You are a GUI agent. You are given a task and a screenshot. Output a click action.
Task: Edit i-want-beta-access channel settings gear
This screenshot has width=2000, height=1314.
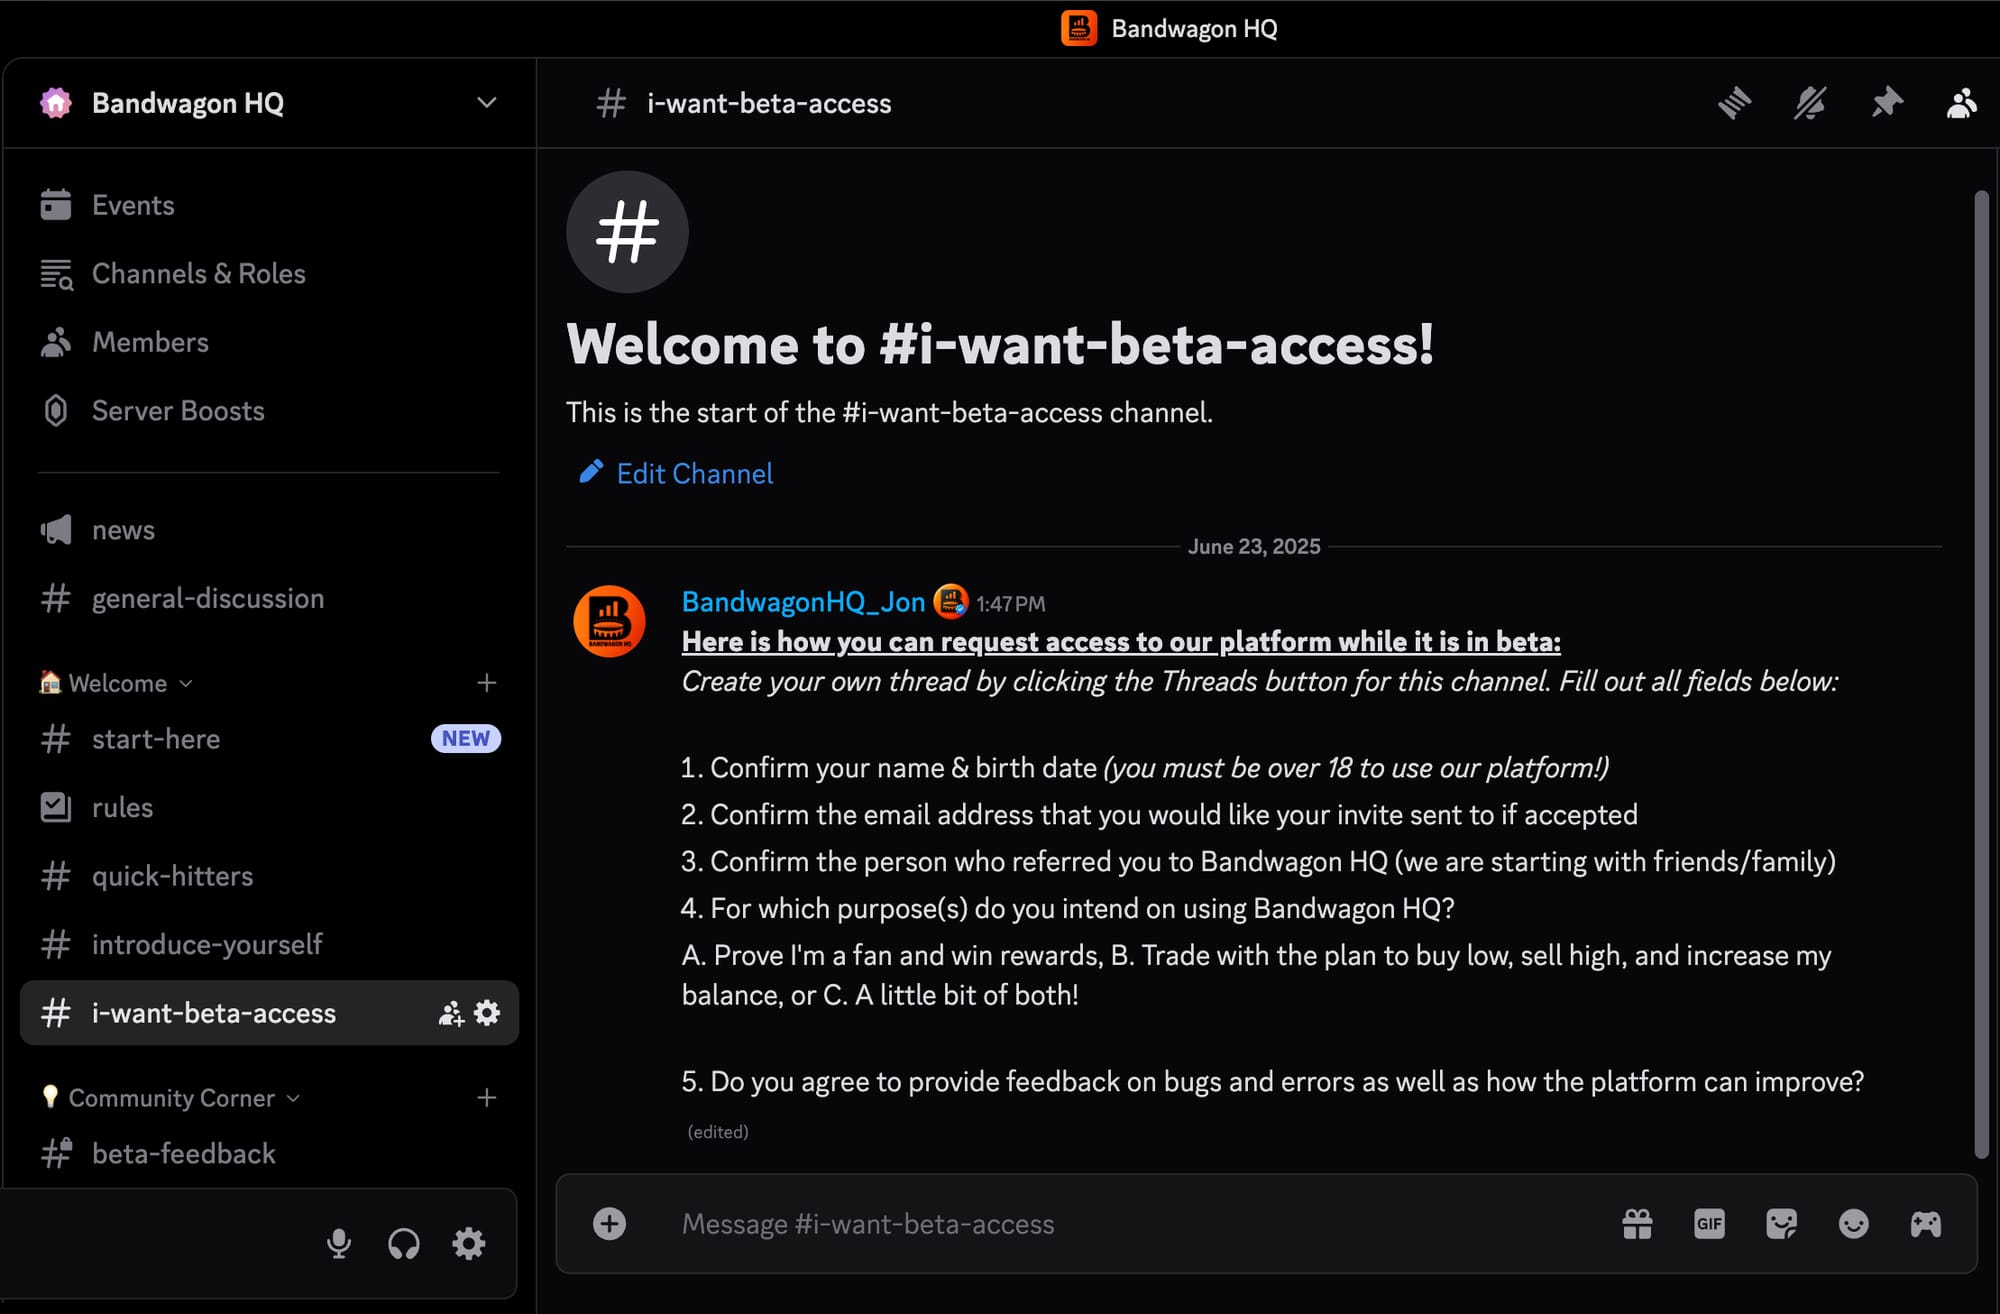coord(487,1013)
